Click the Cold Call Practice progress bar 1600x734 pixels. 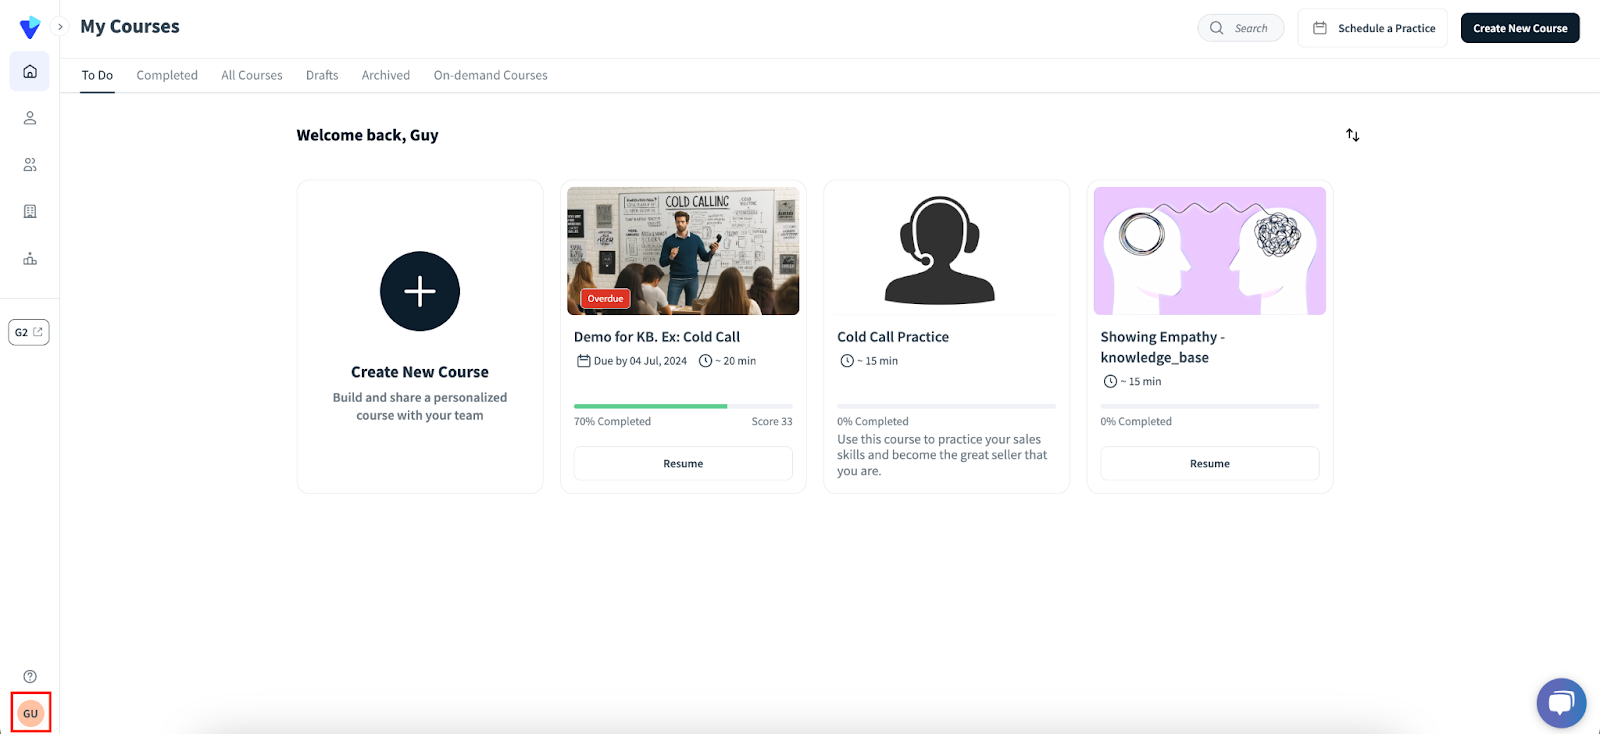click(x=946, y=406)
